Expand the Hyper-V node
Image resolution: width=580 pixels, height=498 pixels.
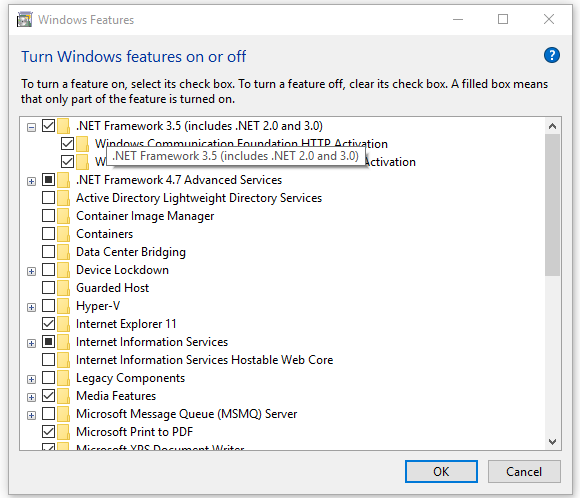point(31,307)
